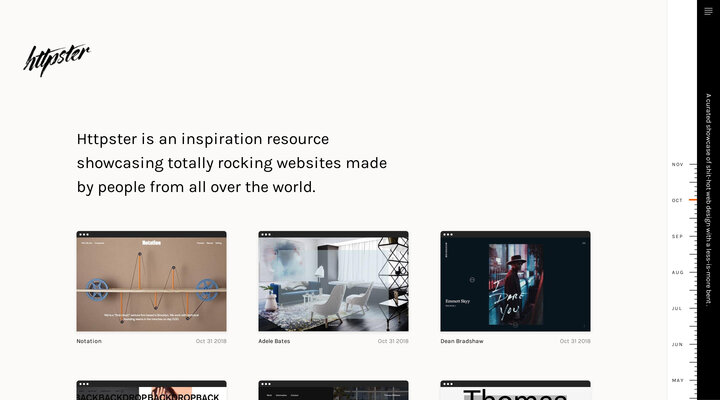Open the Dean Bradshaw website thumbnail

coord(515,284)
